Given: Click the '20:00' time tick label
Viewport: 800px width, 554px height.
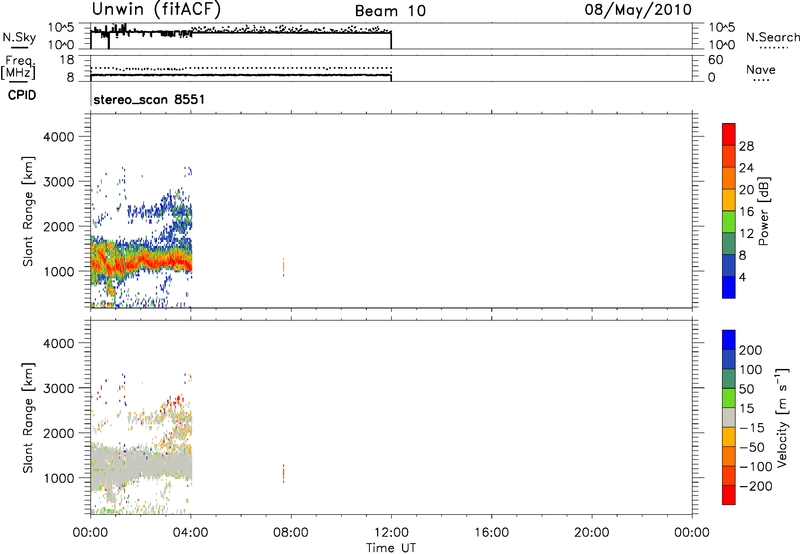Looking at the screenshot, I should click(x=591, y=533).
